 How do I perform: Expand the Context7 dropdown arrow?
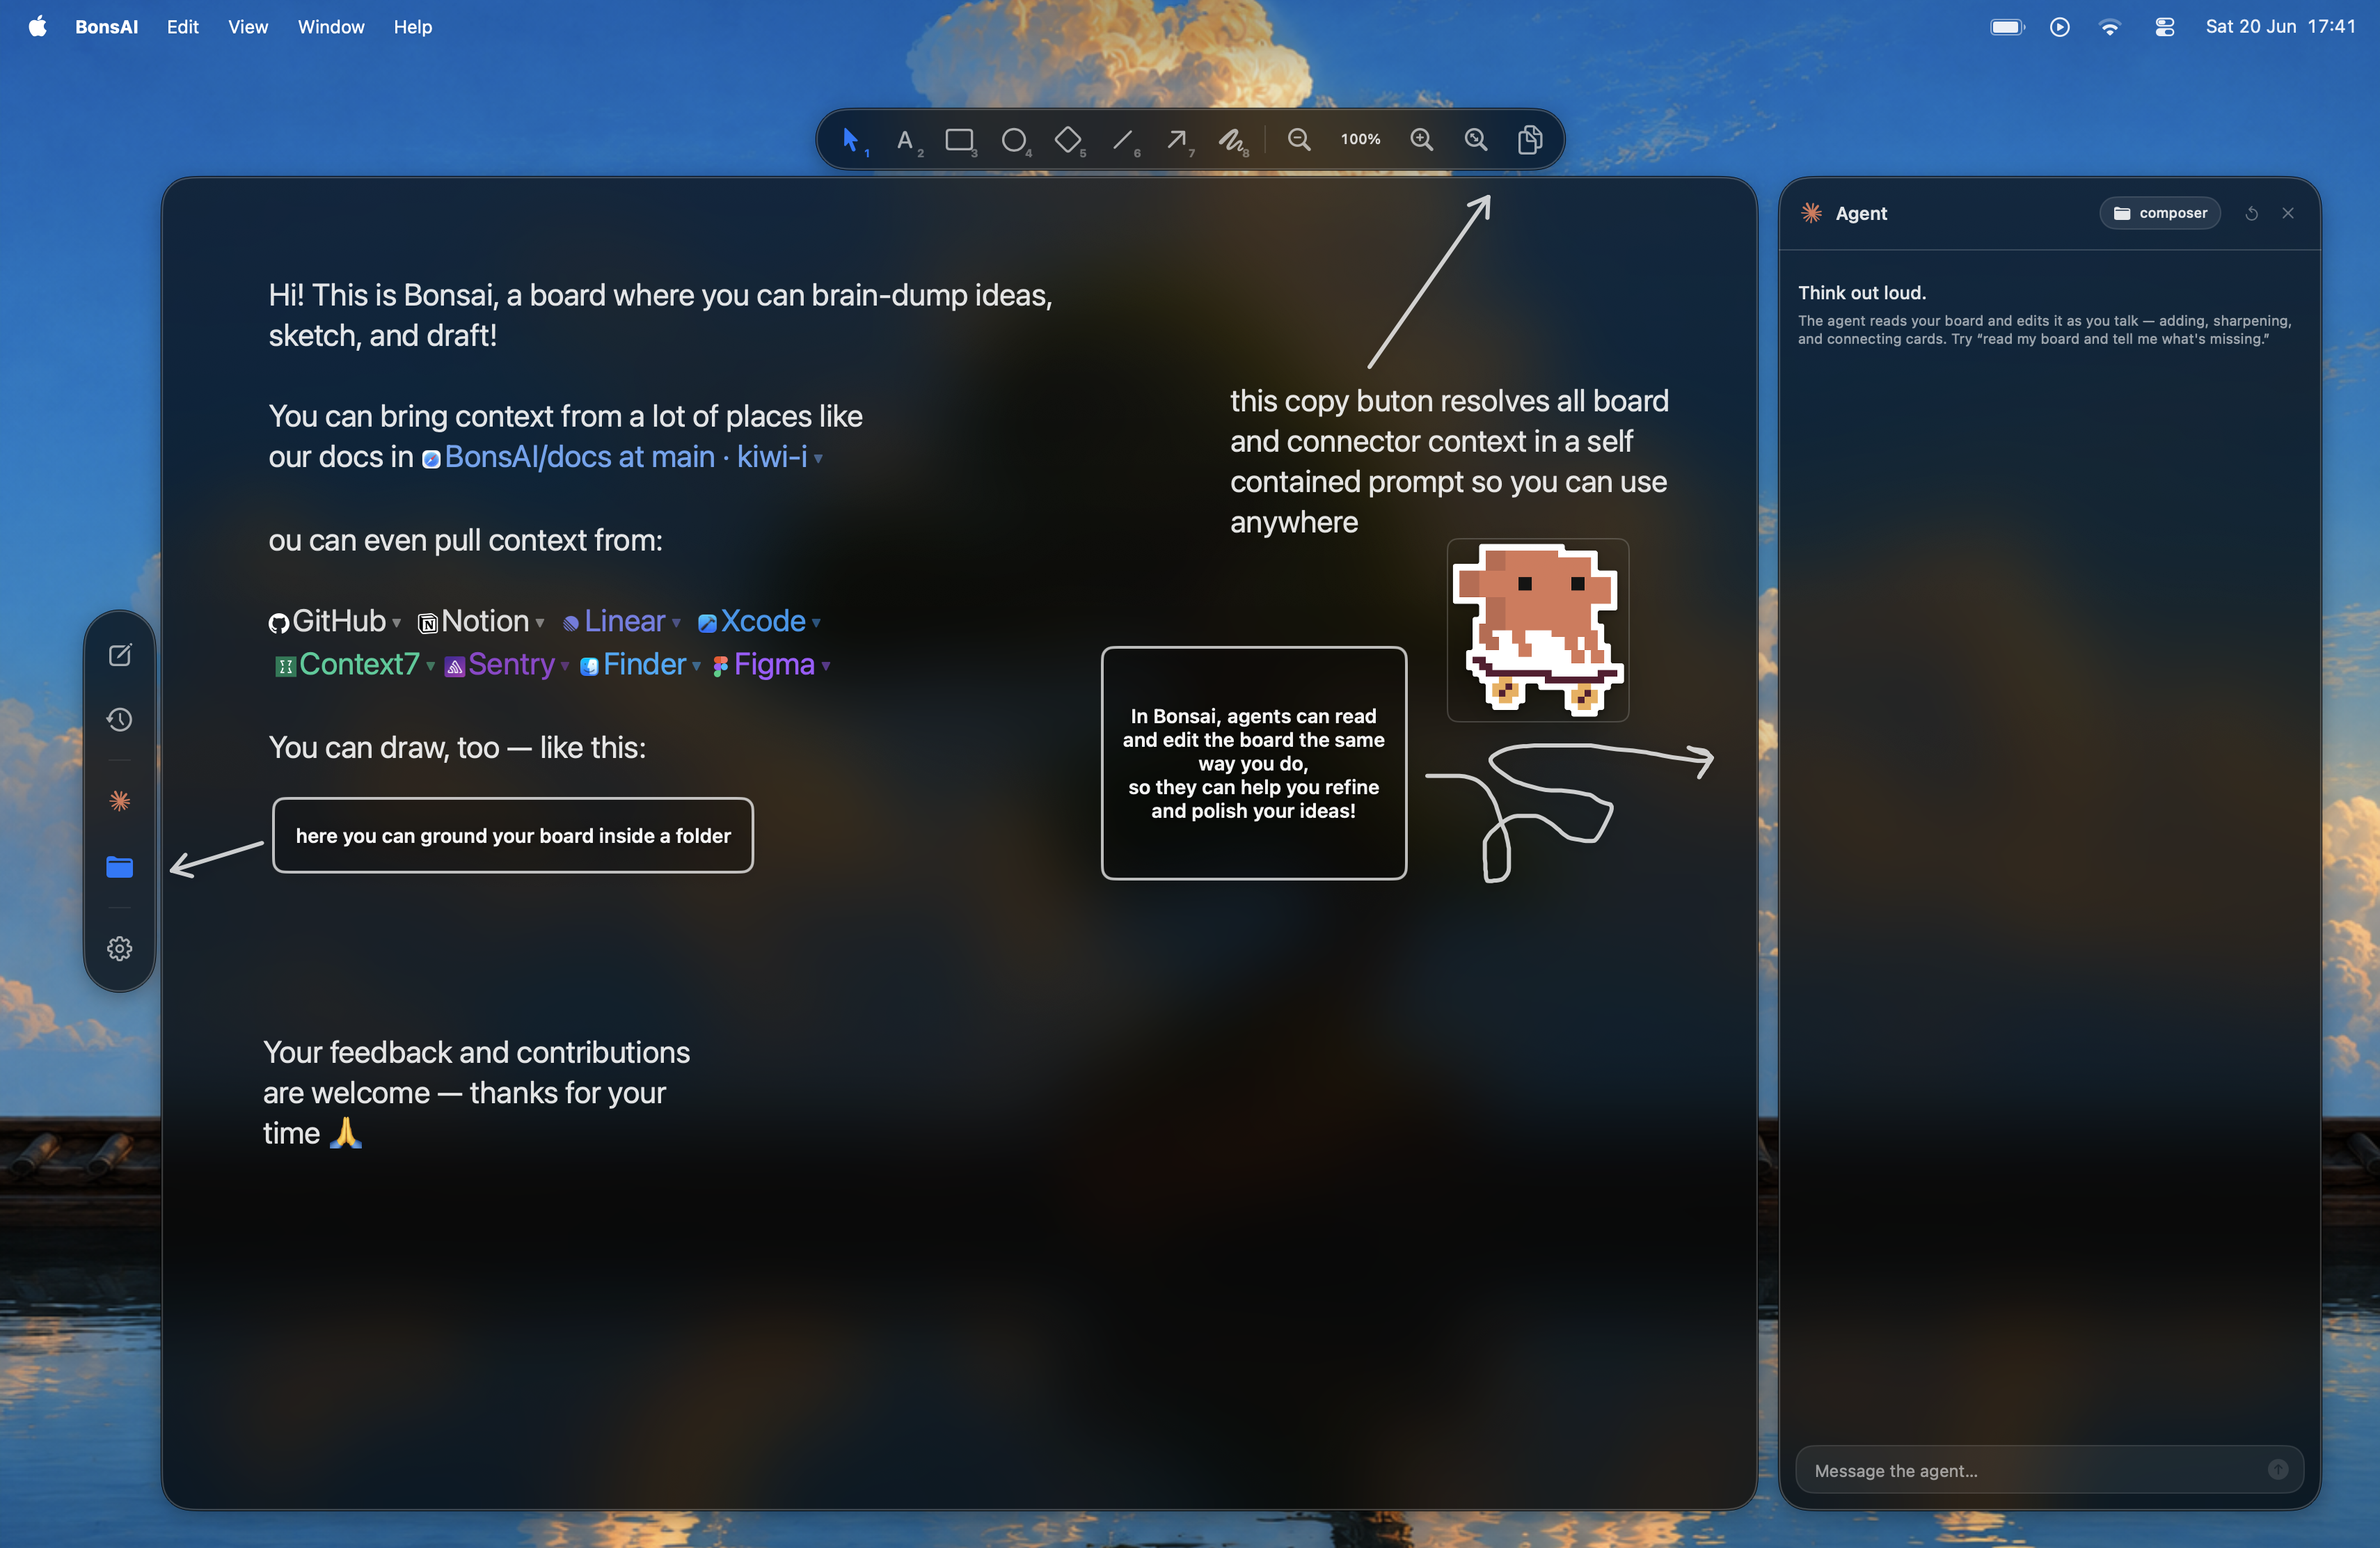431,666
